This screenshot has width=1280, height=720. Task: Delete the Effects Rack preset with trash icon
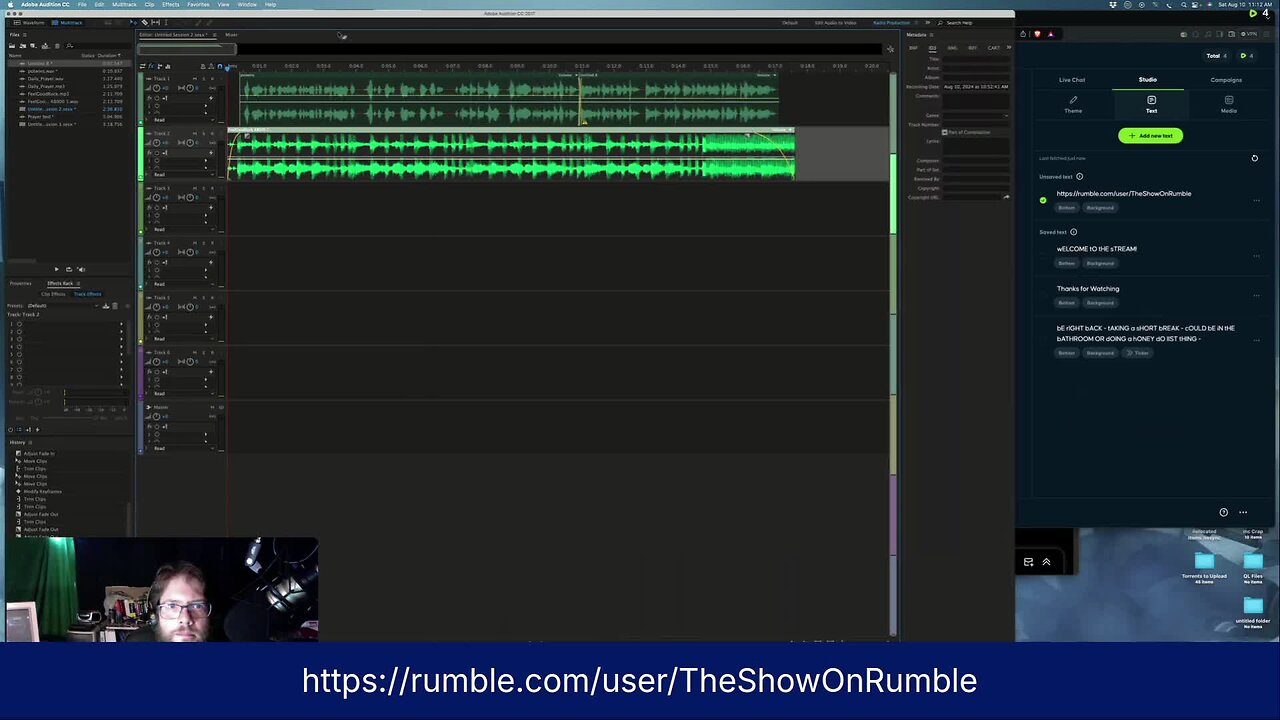tap(115, 306)
